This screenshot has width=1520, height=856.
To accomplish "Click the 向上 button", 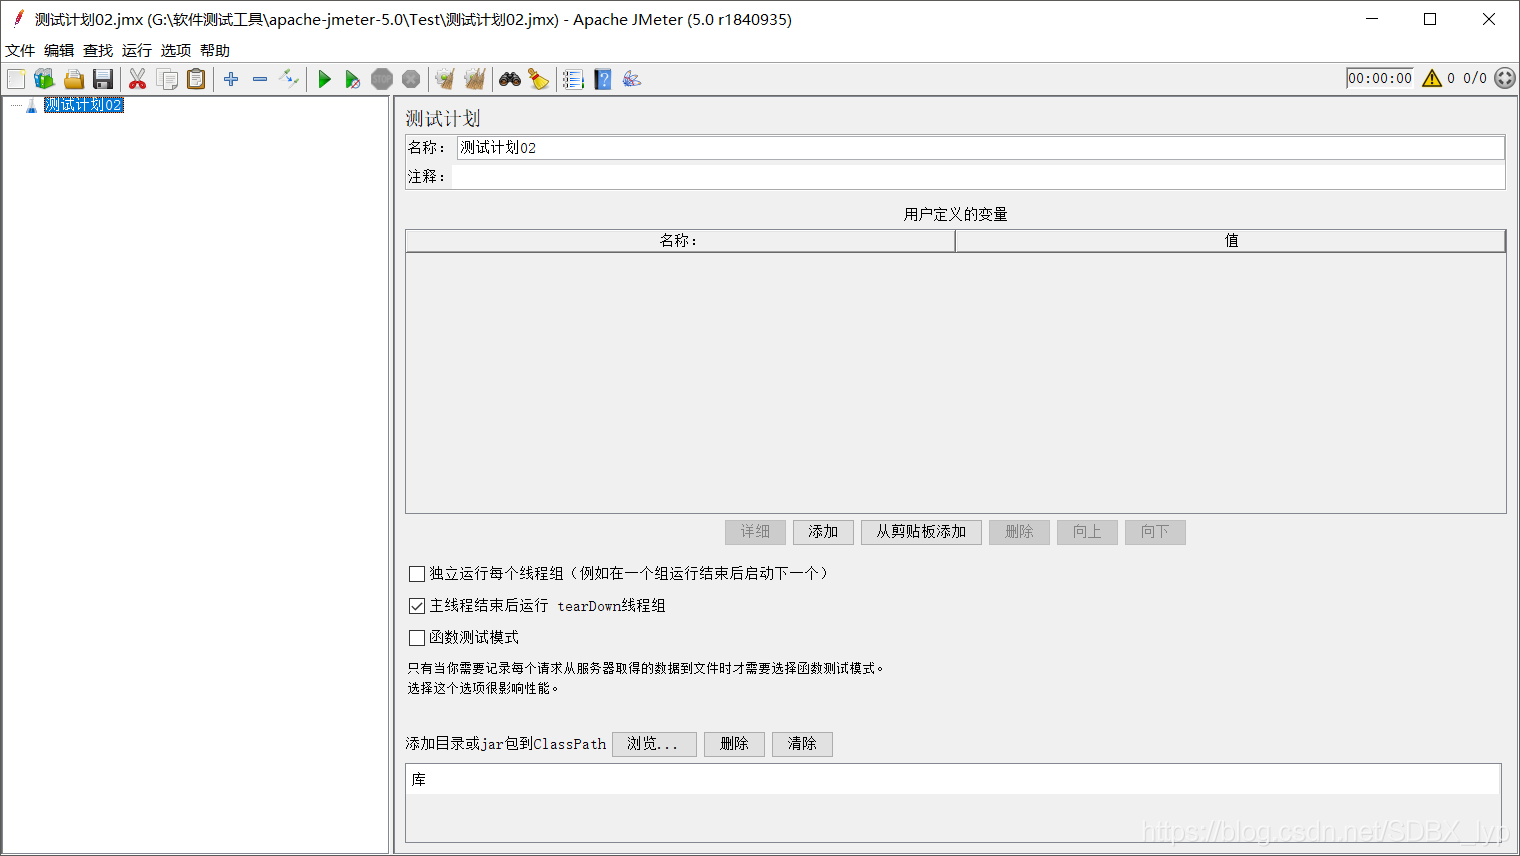I will (1087, 532).
